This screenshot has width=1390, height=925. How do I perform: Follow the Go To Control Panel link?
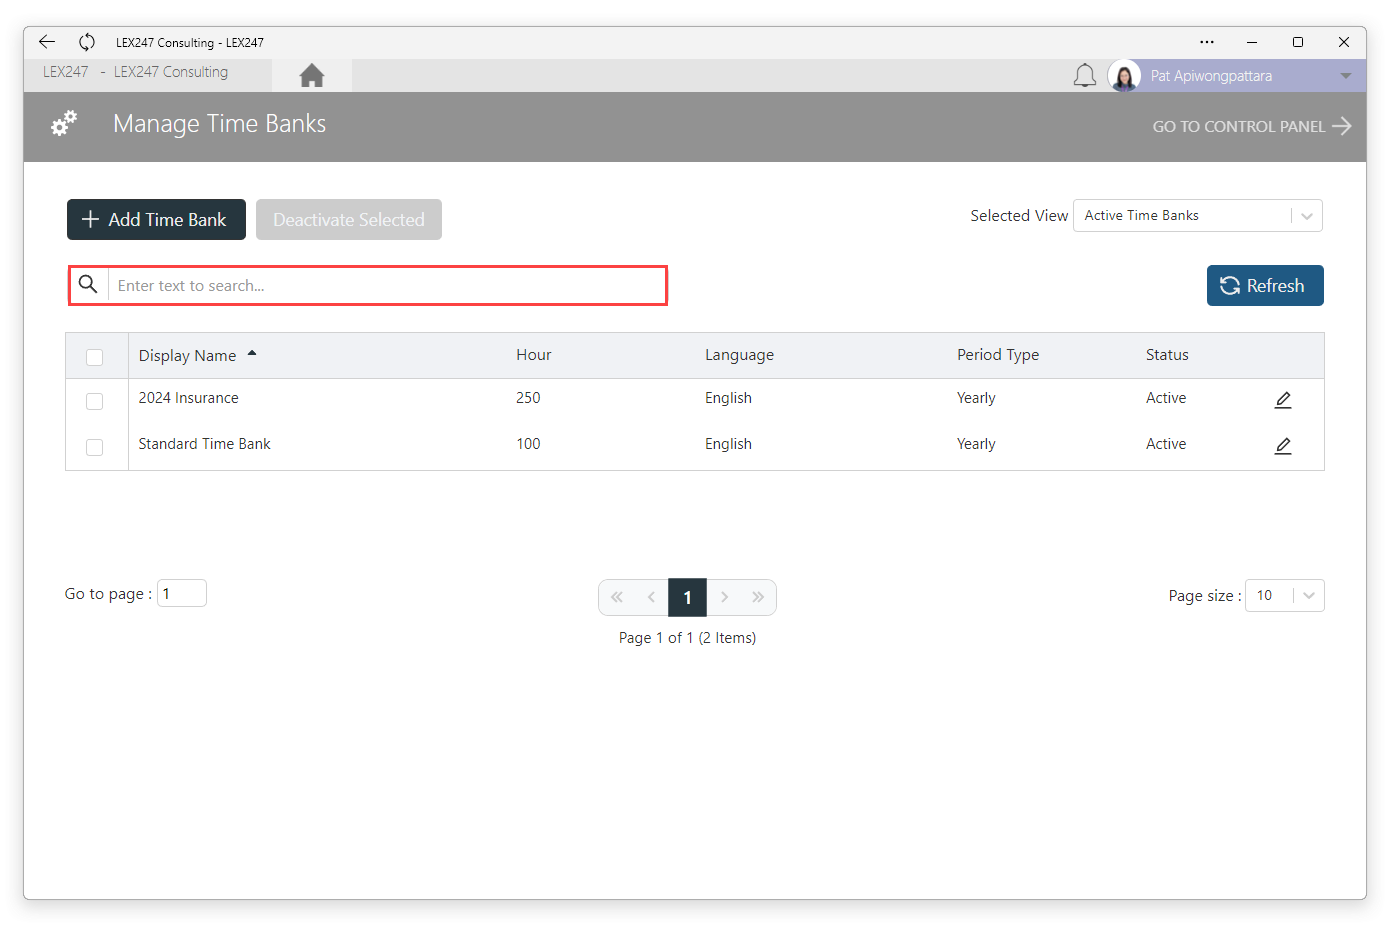1252,126
